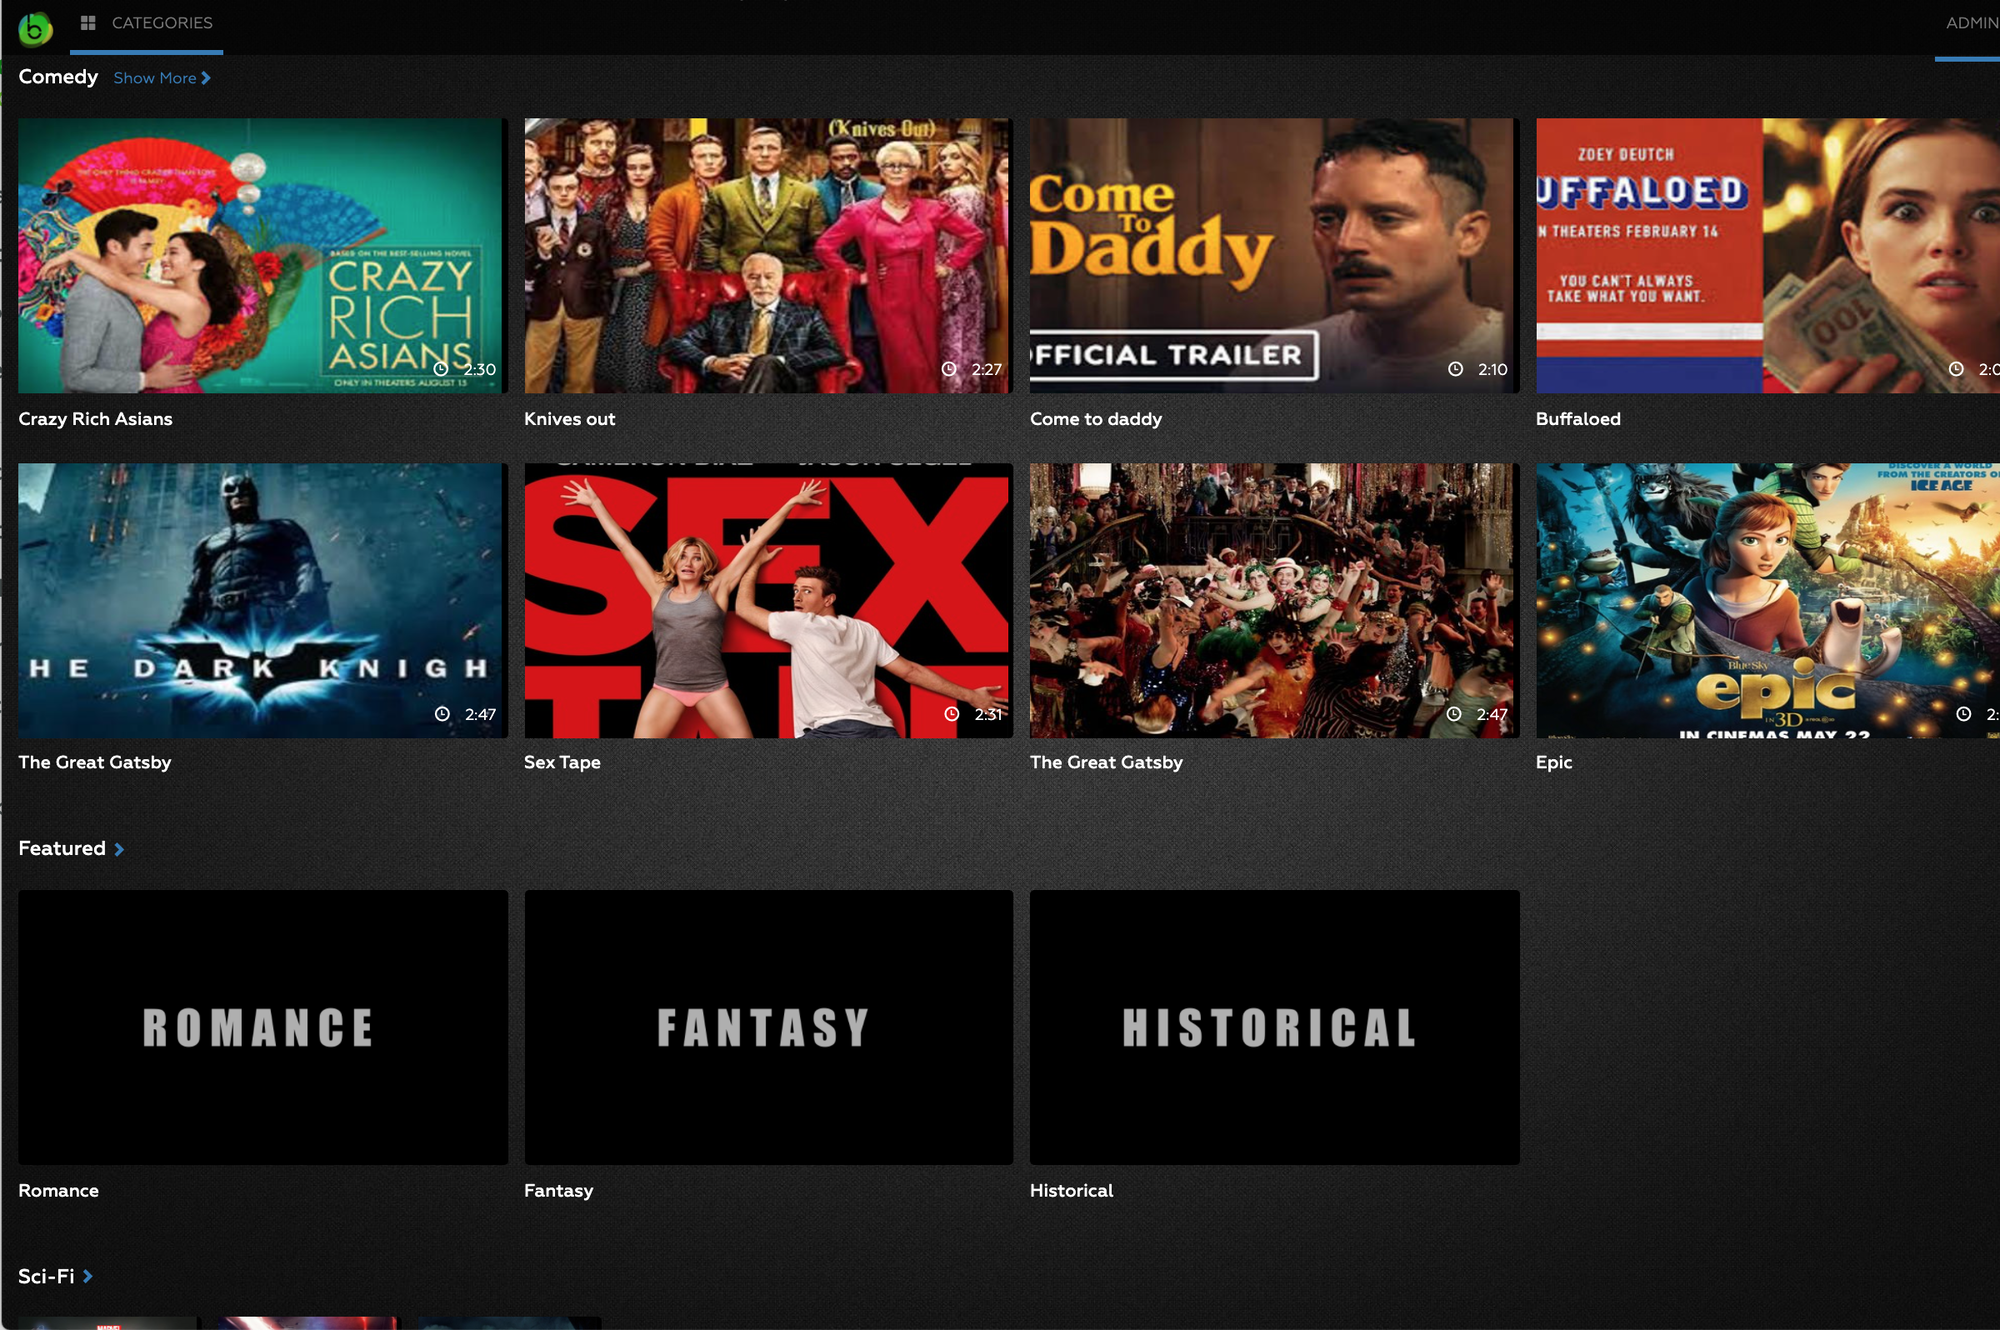Click the 'Come to daddy' title text
Image resolution: width=2000 pixels, height=1330 pixels.
coord(1096,419)
